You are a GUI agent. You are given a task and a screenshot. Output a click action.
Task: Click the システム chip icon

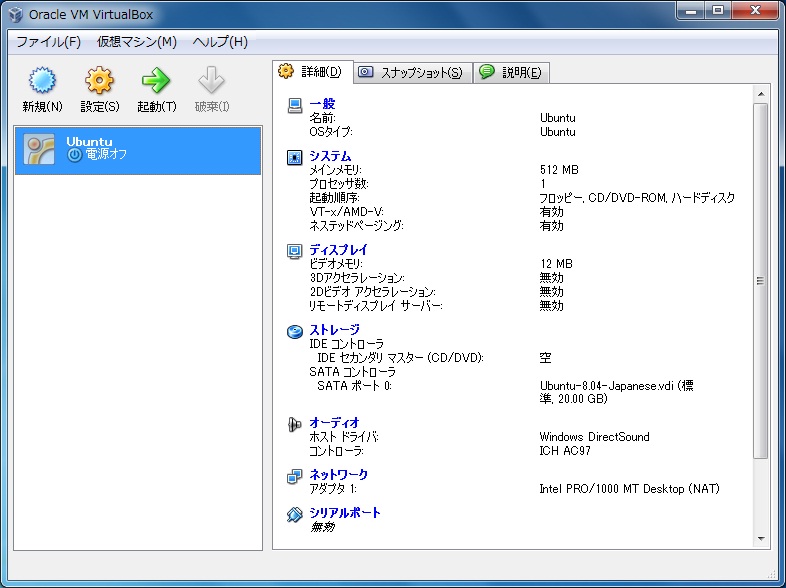coord(295,157)
